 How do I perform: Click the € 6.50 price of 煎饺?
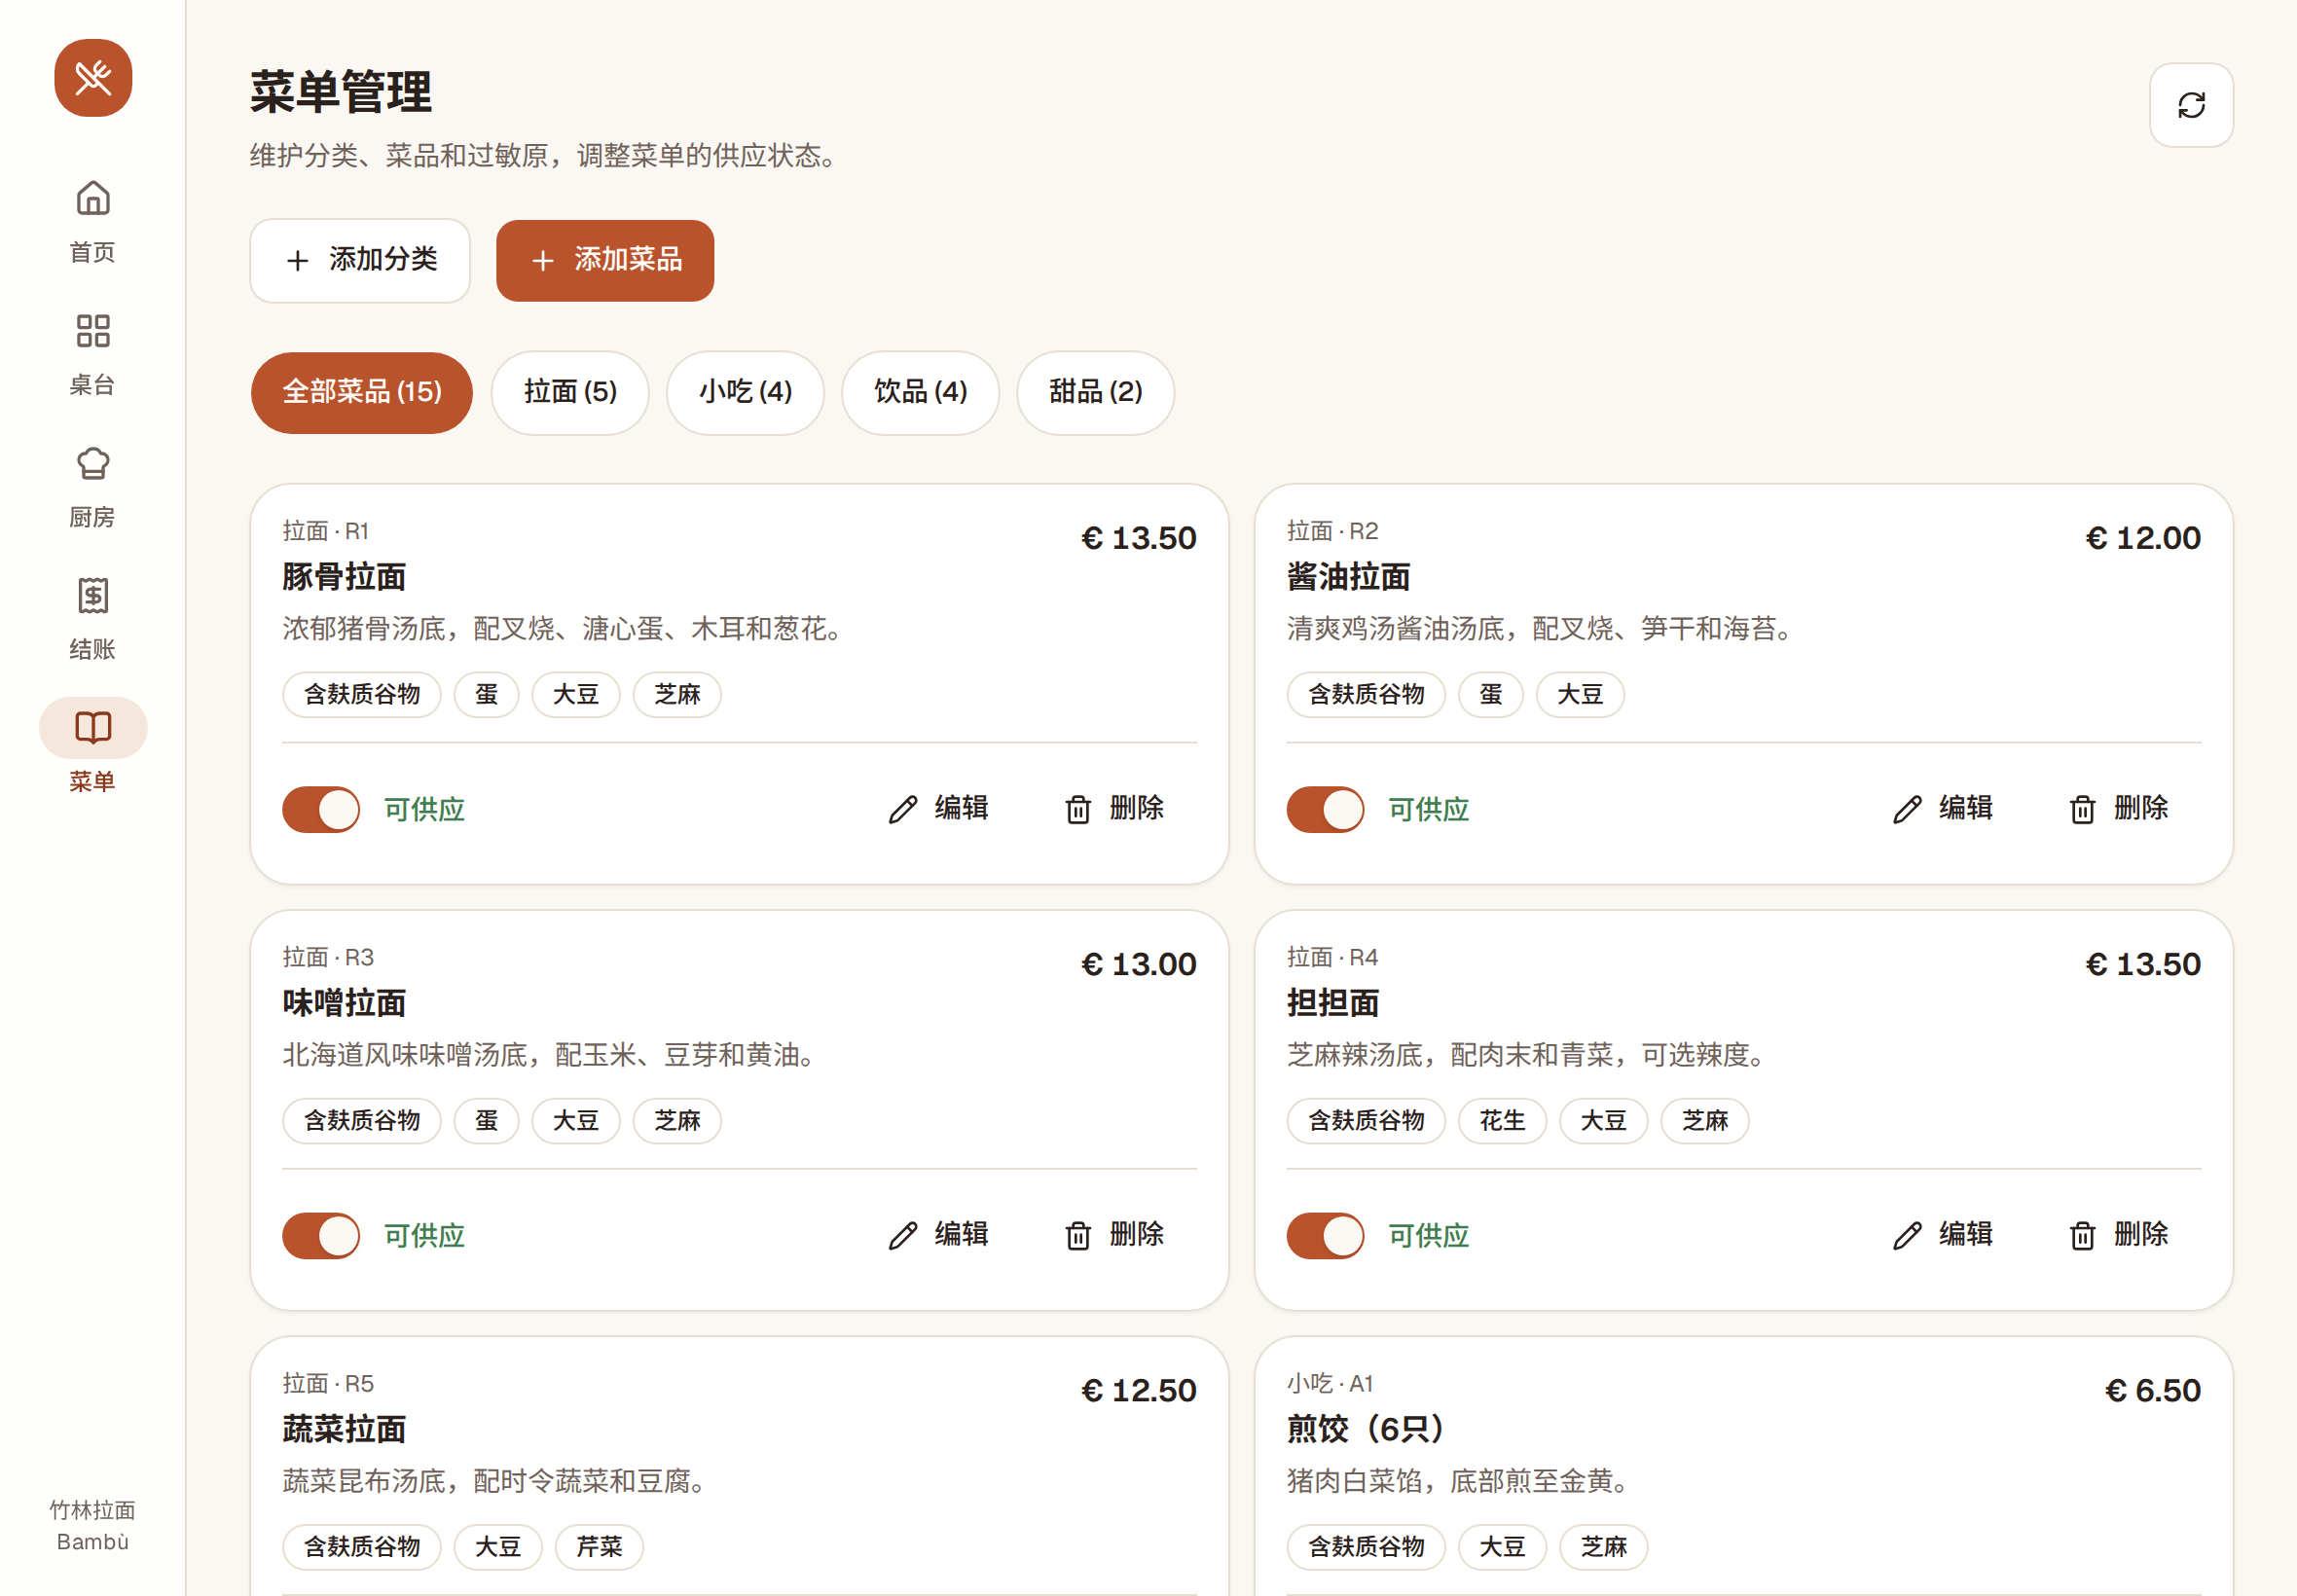[x=2152, y=1390]
